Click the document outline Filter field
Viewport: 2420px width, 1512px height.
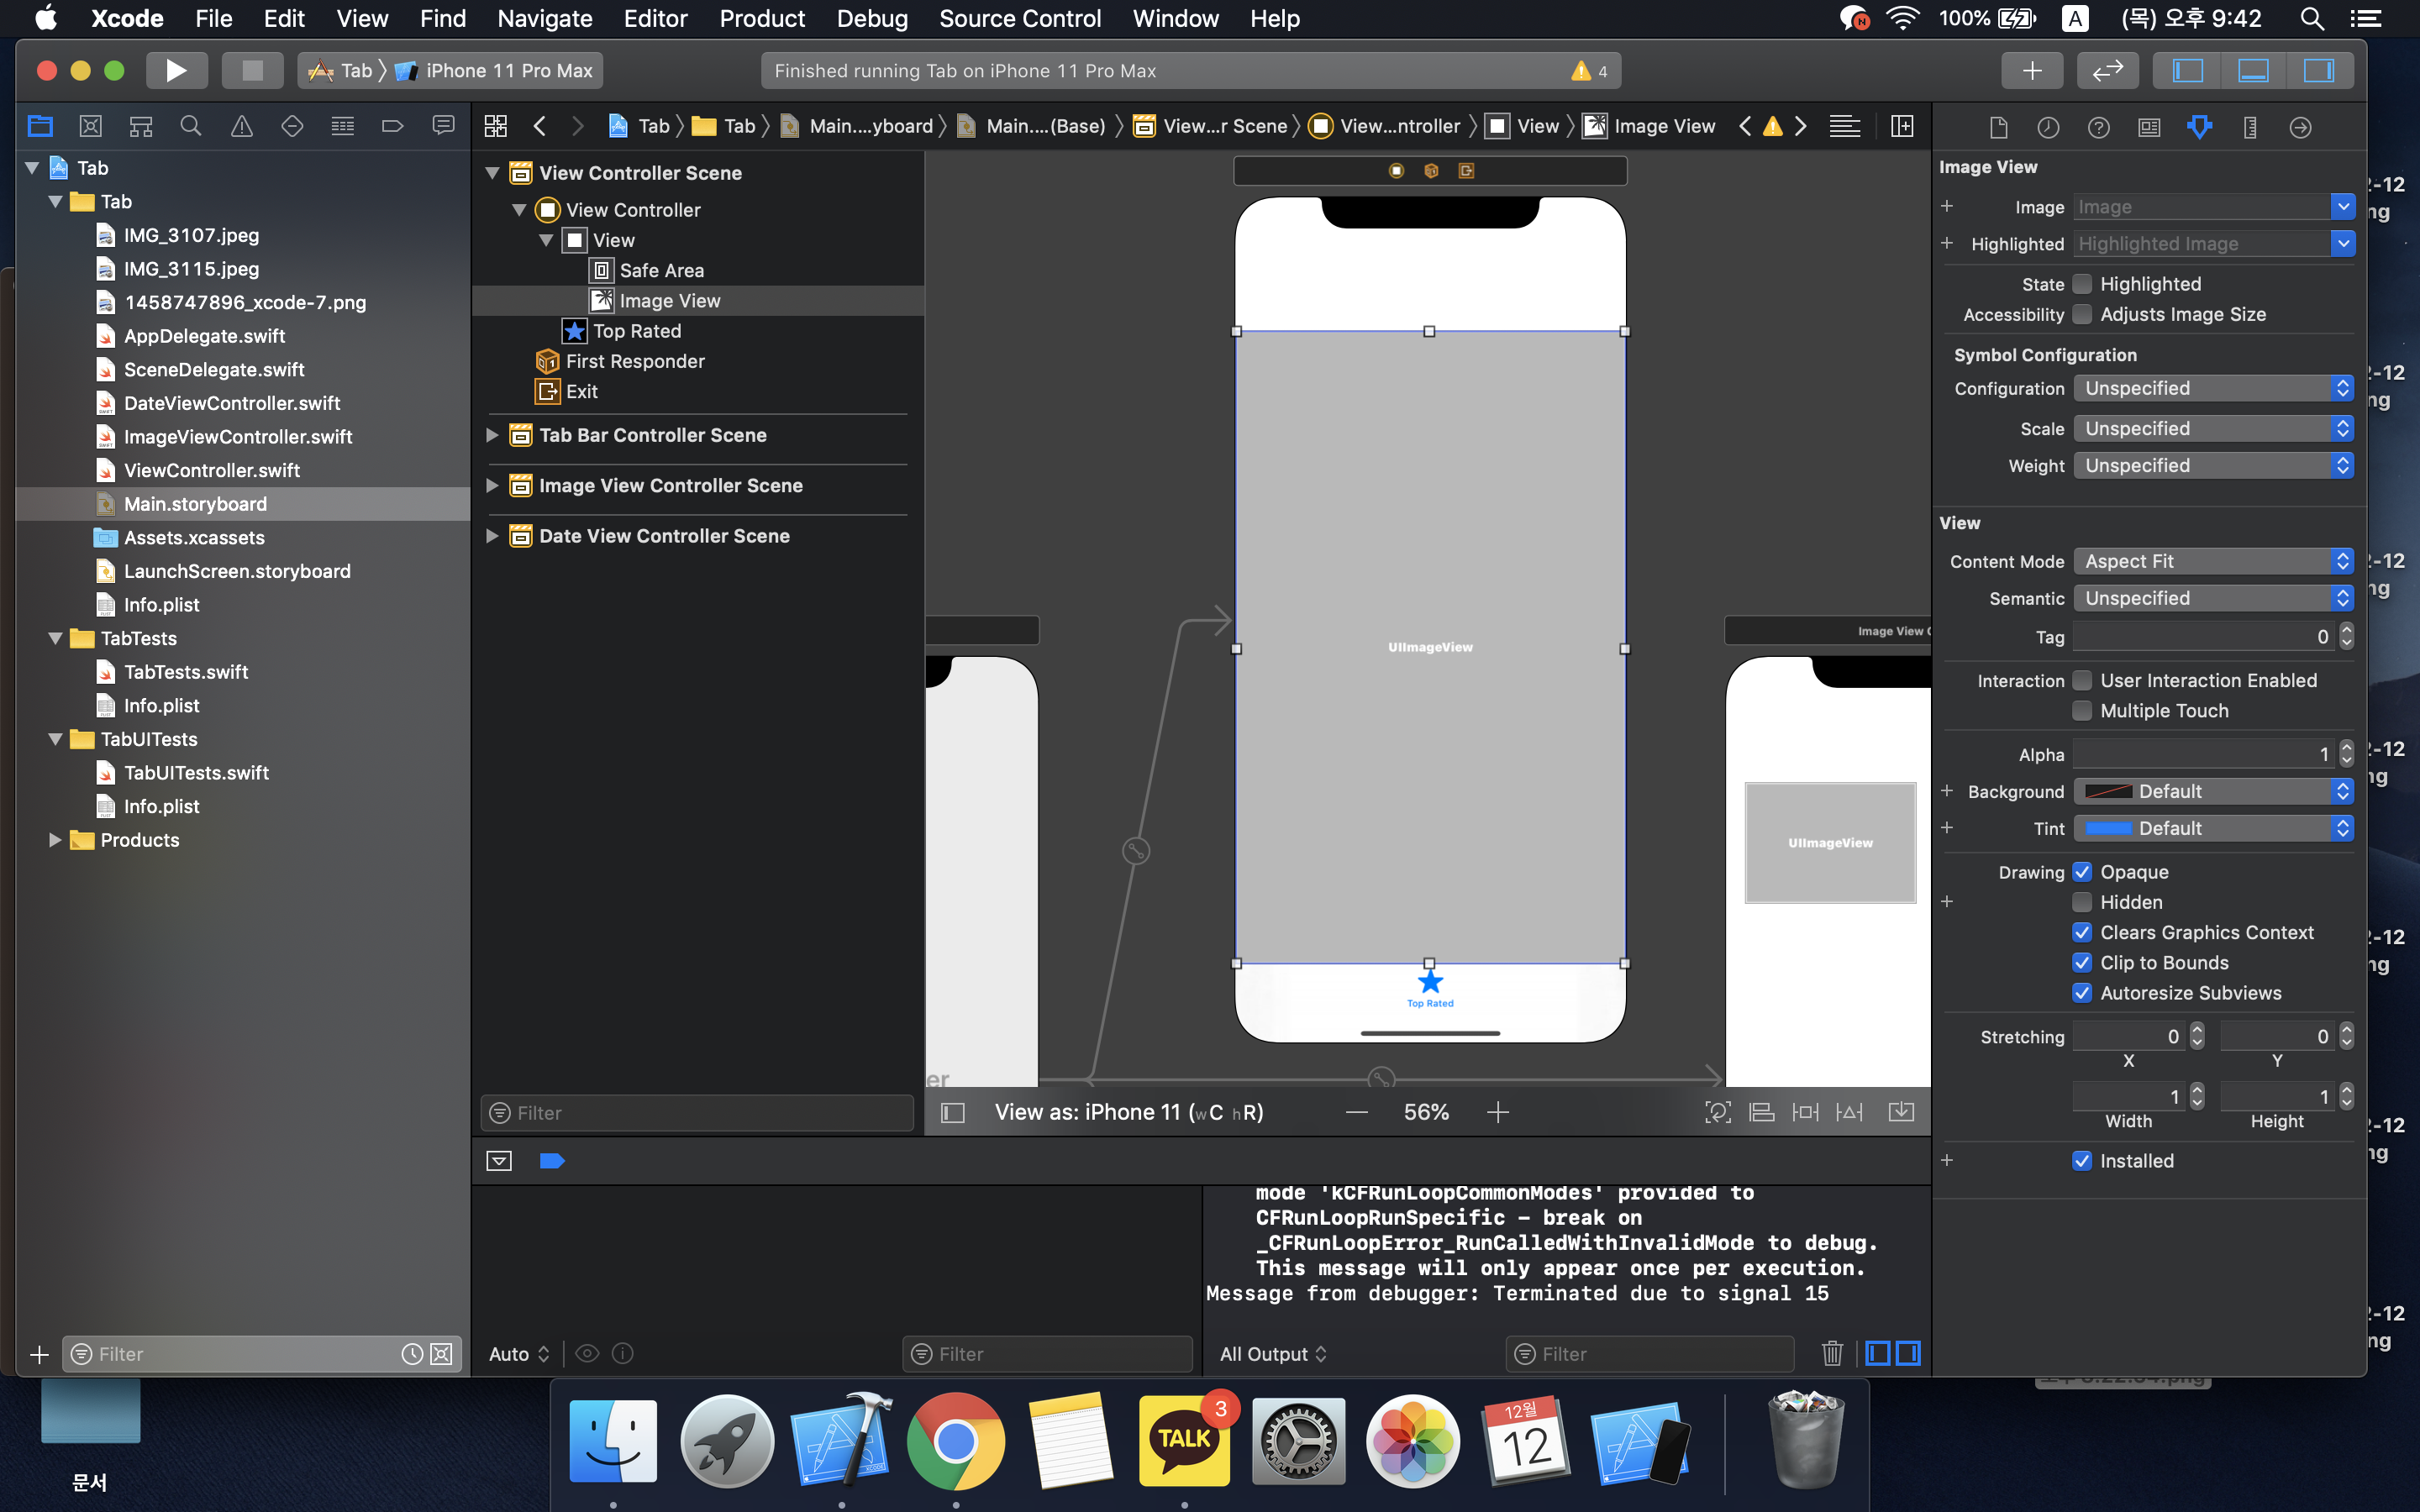pos(700,1113)
